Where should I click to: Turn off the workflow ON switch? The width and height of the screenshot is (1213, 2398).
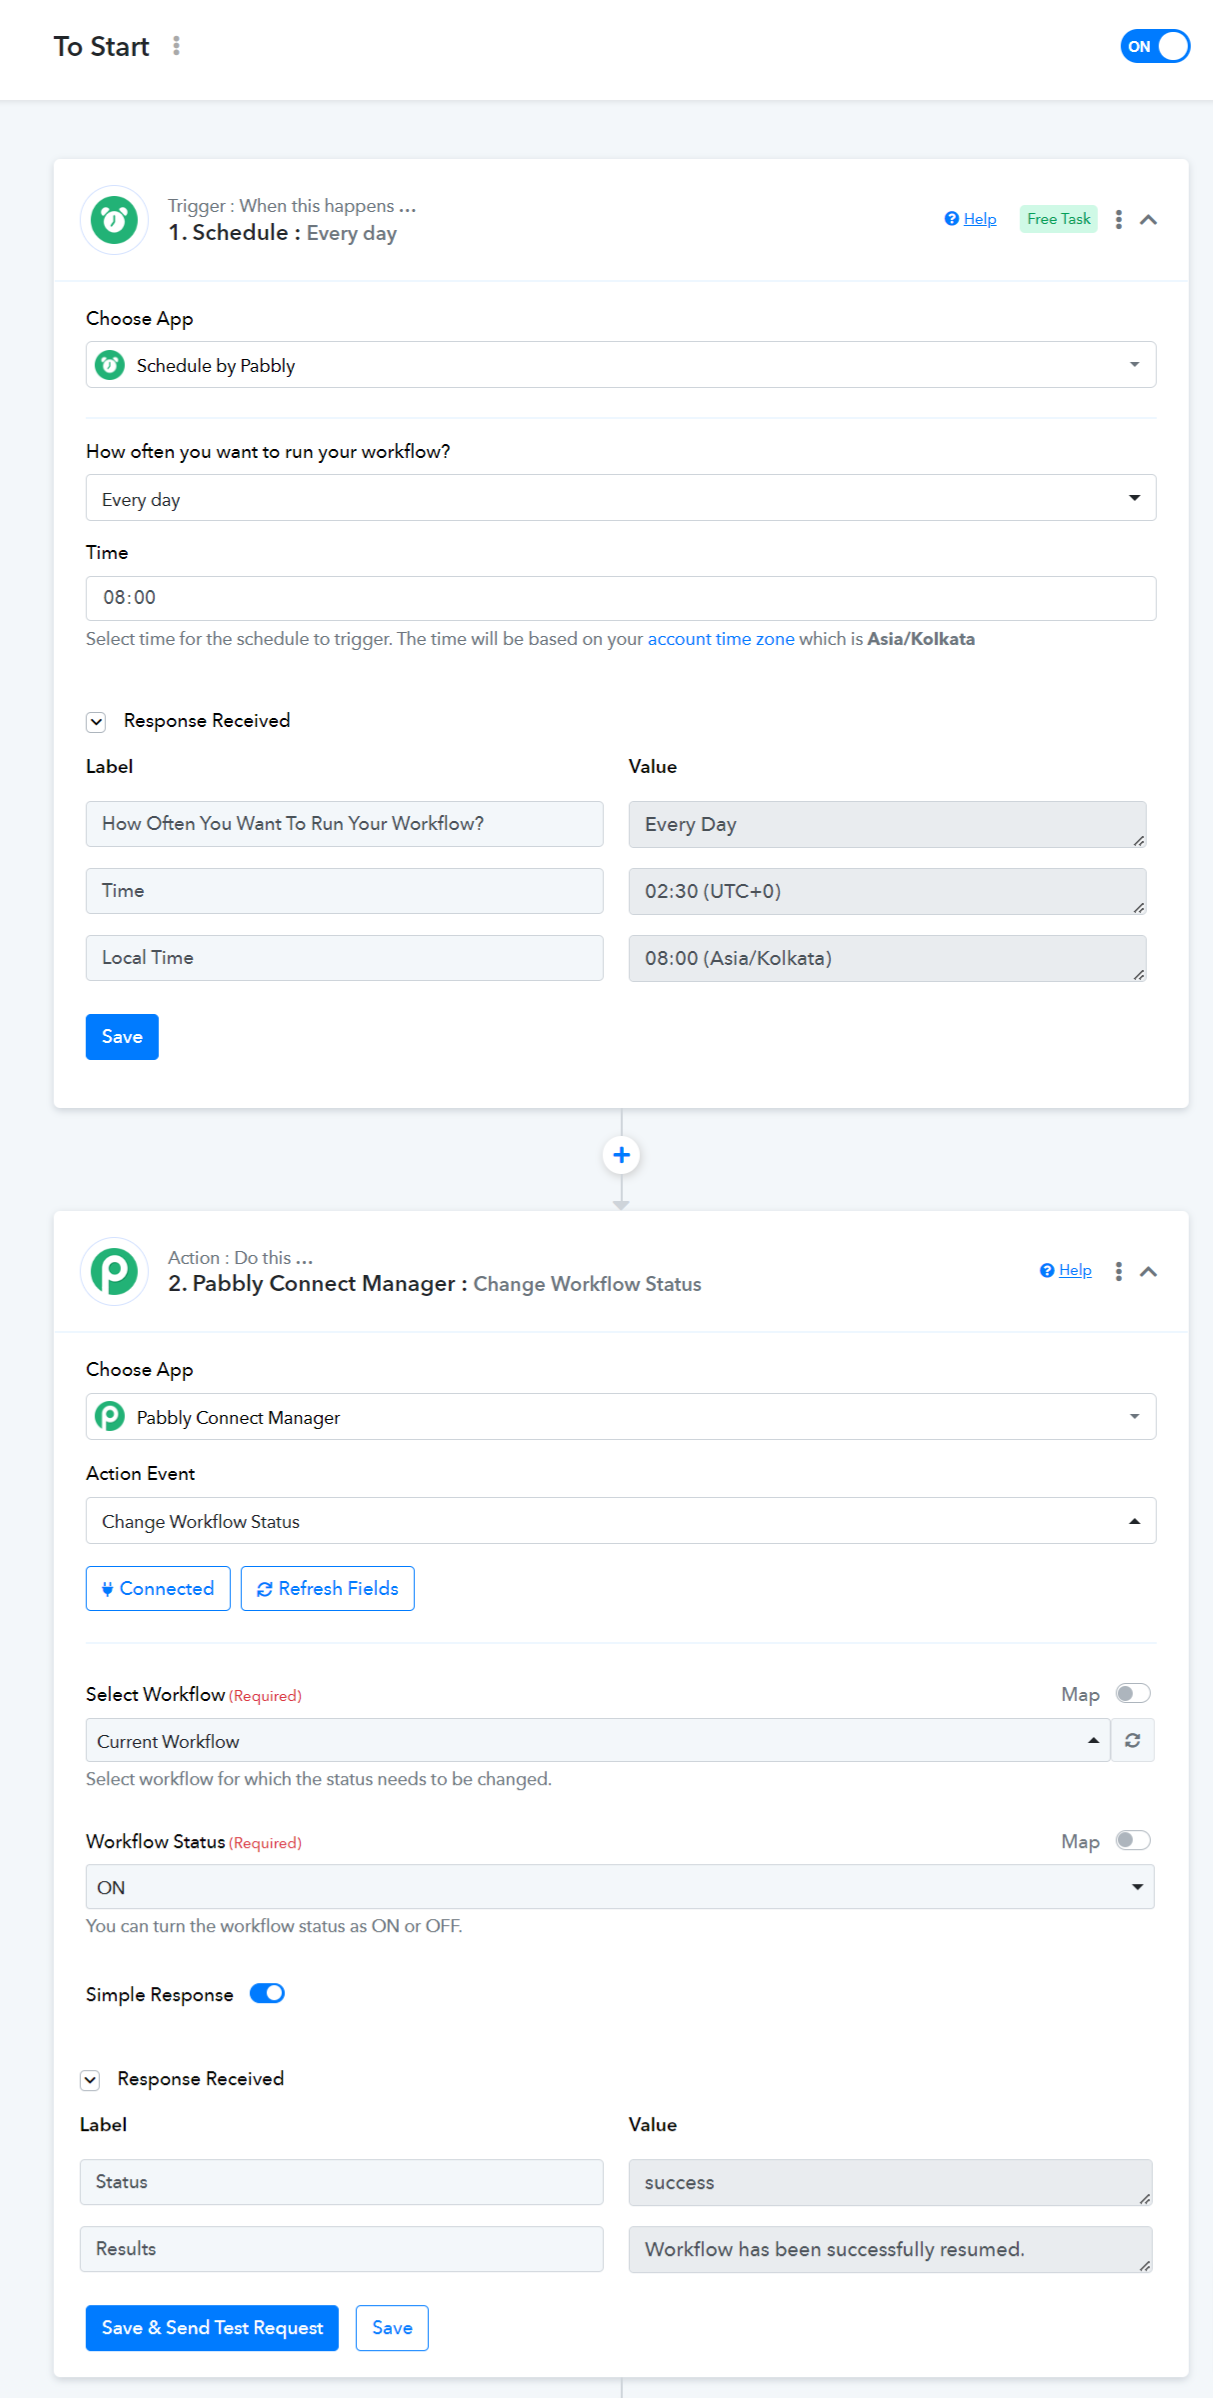(1155, 46)
